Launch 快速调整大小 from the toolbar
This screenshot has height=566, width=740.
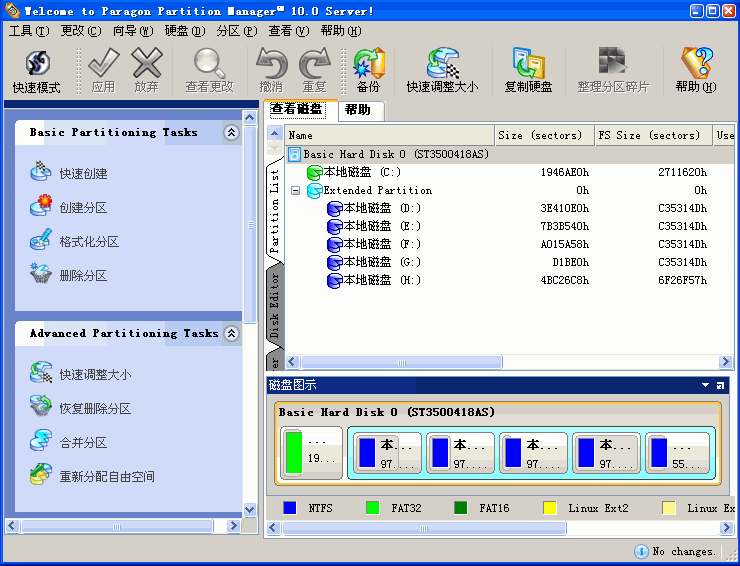[x=442, y=71]
